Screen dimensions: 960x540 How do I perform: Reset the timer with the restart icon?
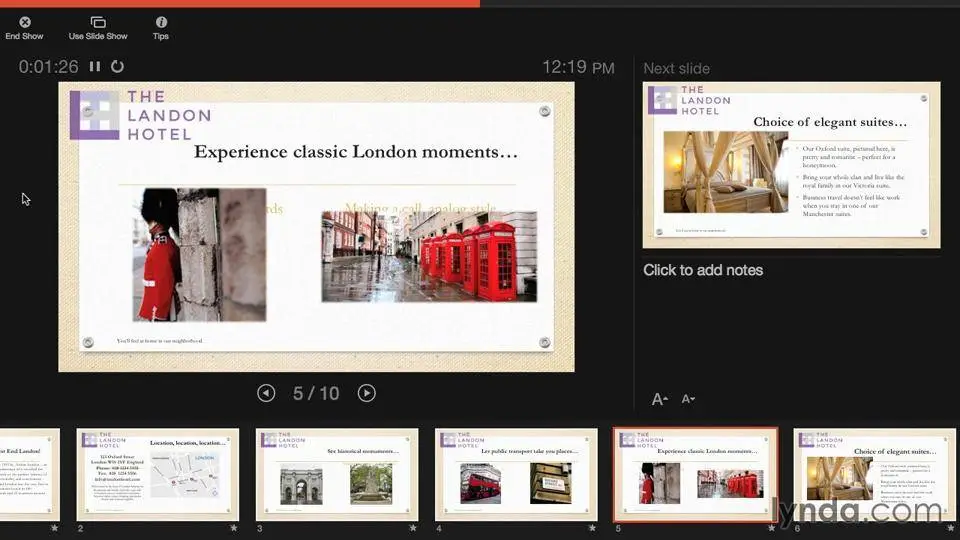[x=117, y=66]
